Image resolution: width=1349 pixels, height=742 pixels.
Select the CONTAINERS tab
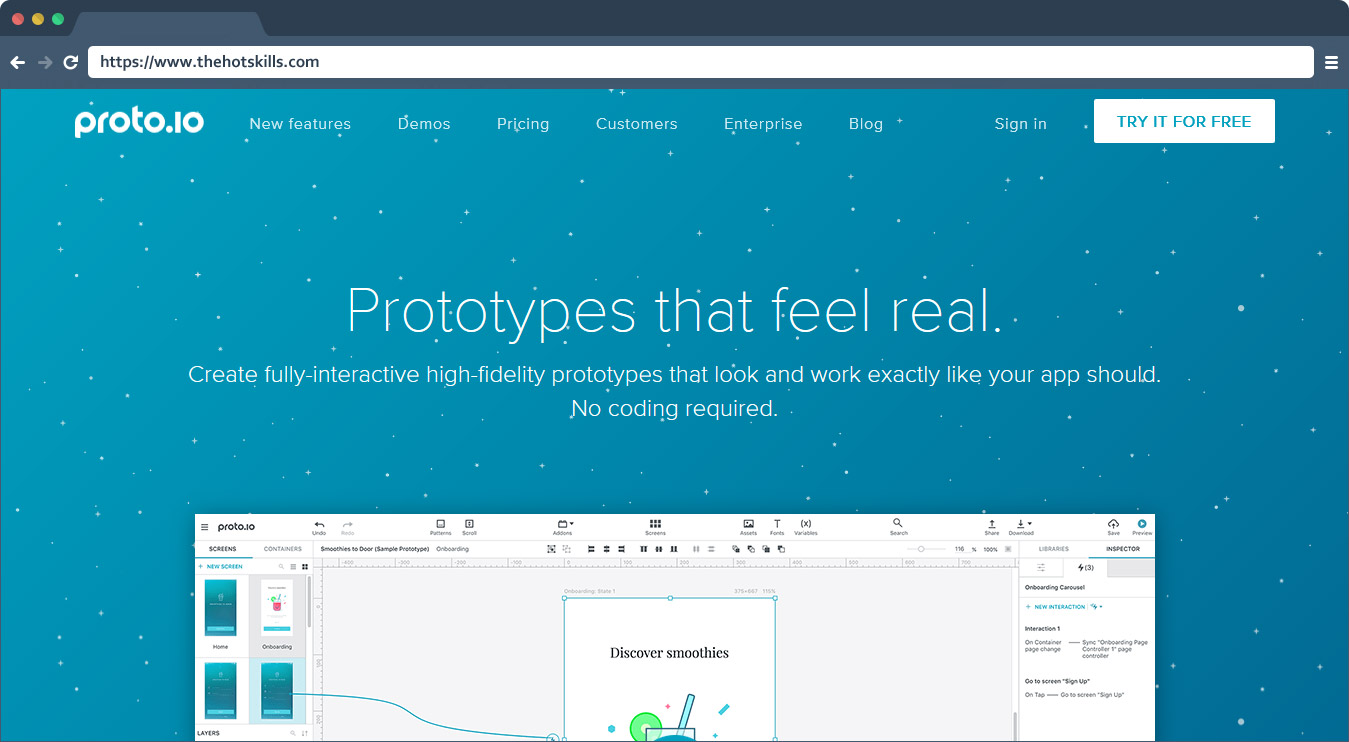[283, 549]
